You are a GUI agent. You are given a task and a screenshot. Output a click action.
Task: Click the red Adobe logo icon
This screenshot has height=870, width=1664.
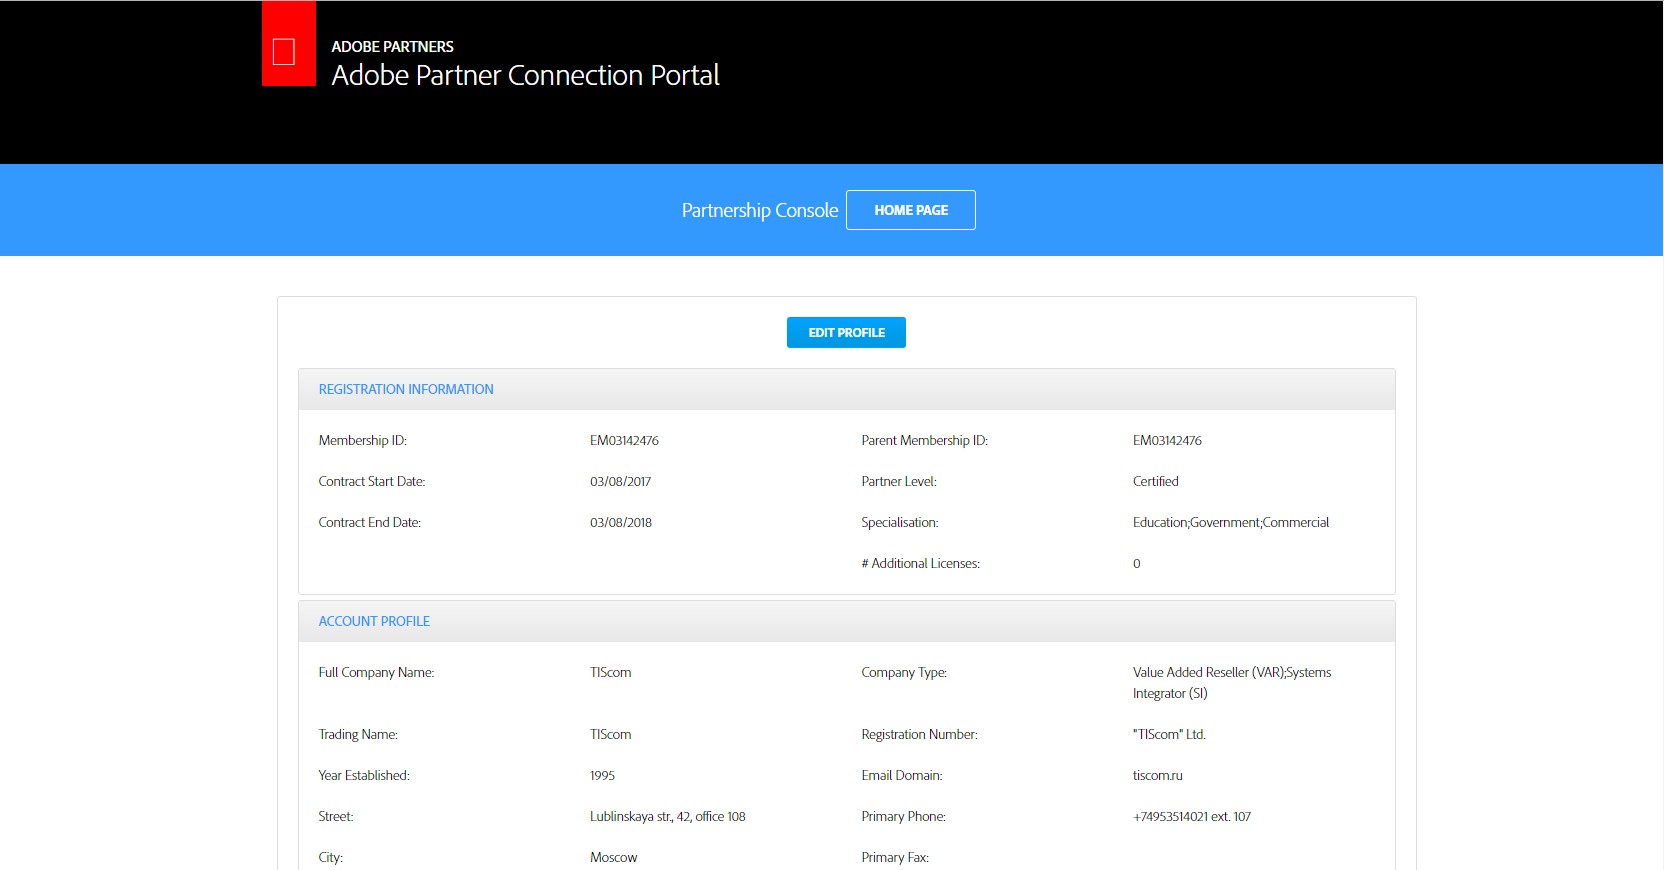click(289, 44)
